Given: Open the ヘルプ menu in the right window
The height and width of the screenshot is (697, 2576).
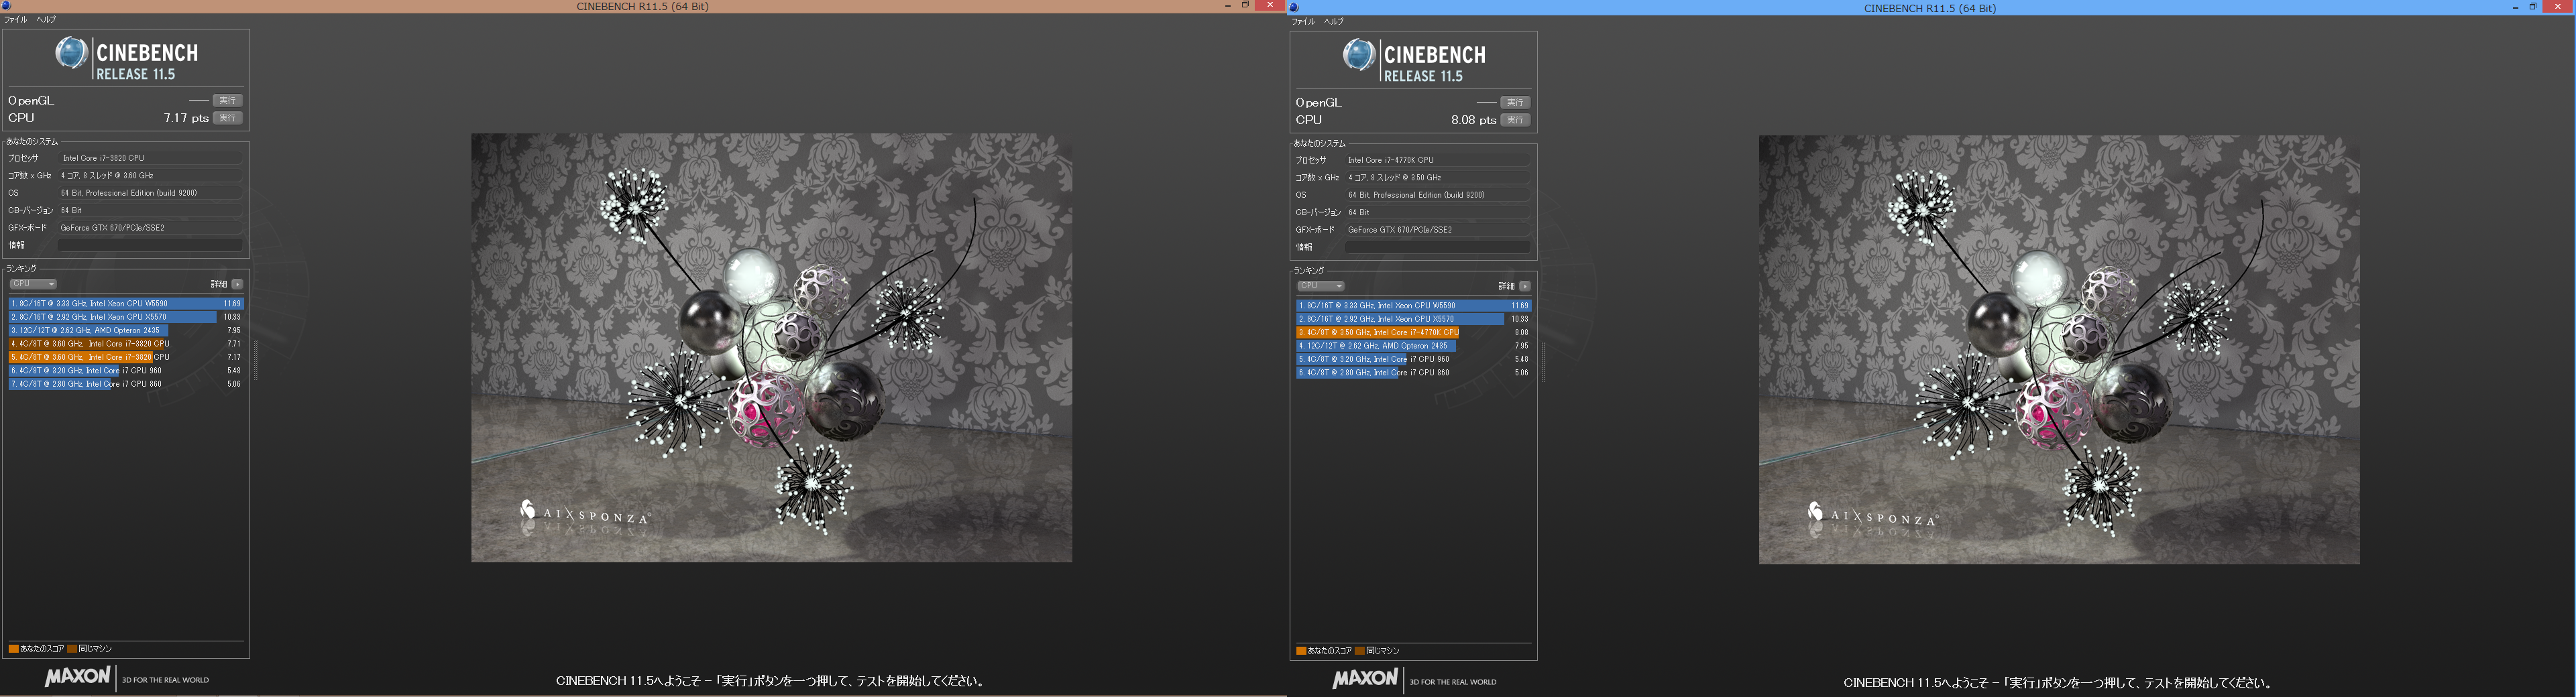Looking at the screenshot, I should [x=1334, y=22].
